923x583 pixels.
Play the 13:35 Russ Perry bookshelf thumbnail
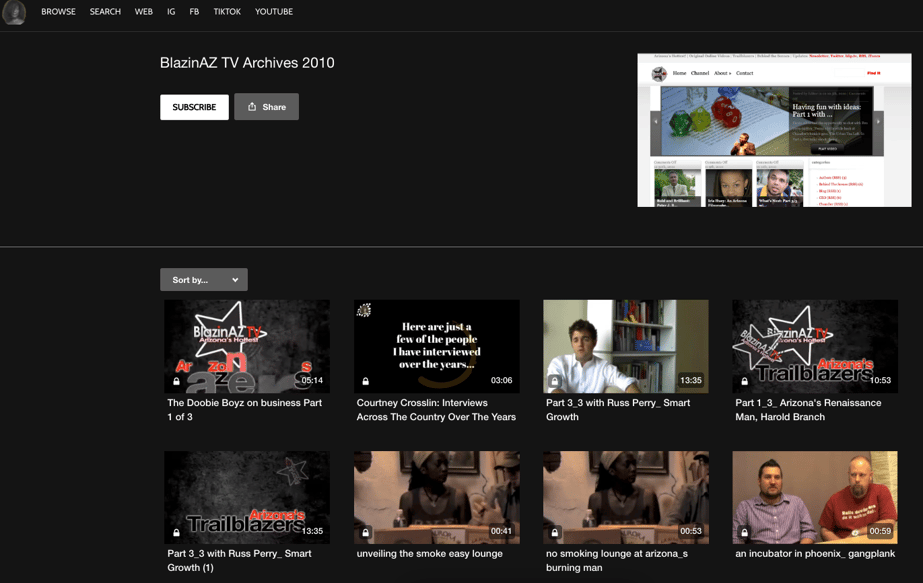[x=626, y=346]
